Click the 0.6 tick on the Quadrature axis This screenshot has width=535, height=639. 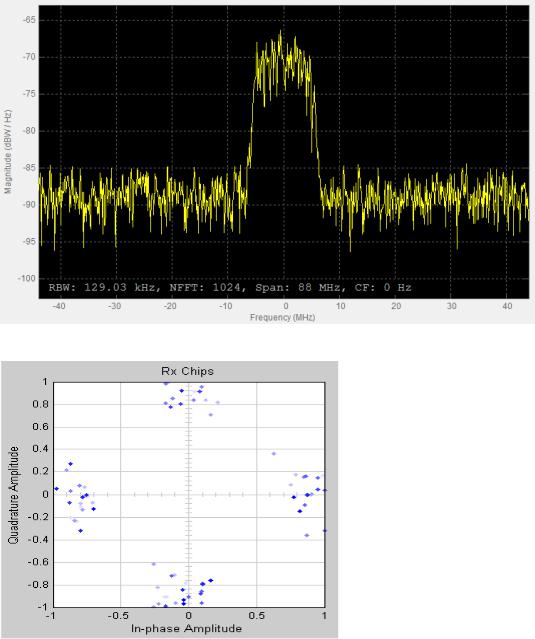pyautogui.click(x=40, y=427)
